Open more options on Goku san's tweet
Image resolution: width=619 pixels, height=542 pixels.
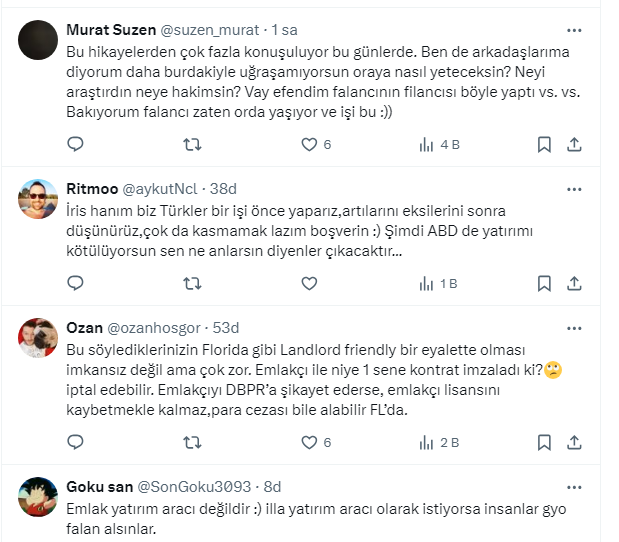[574, 487]
